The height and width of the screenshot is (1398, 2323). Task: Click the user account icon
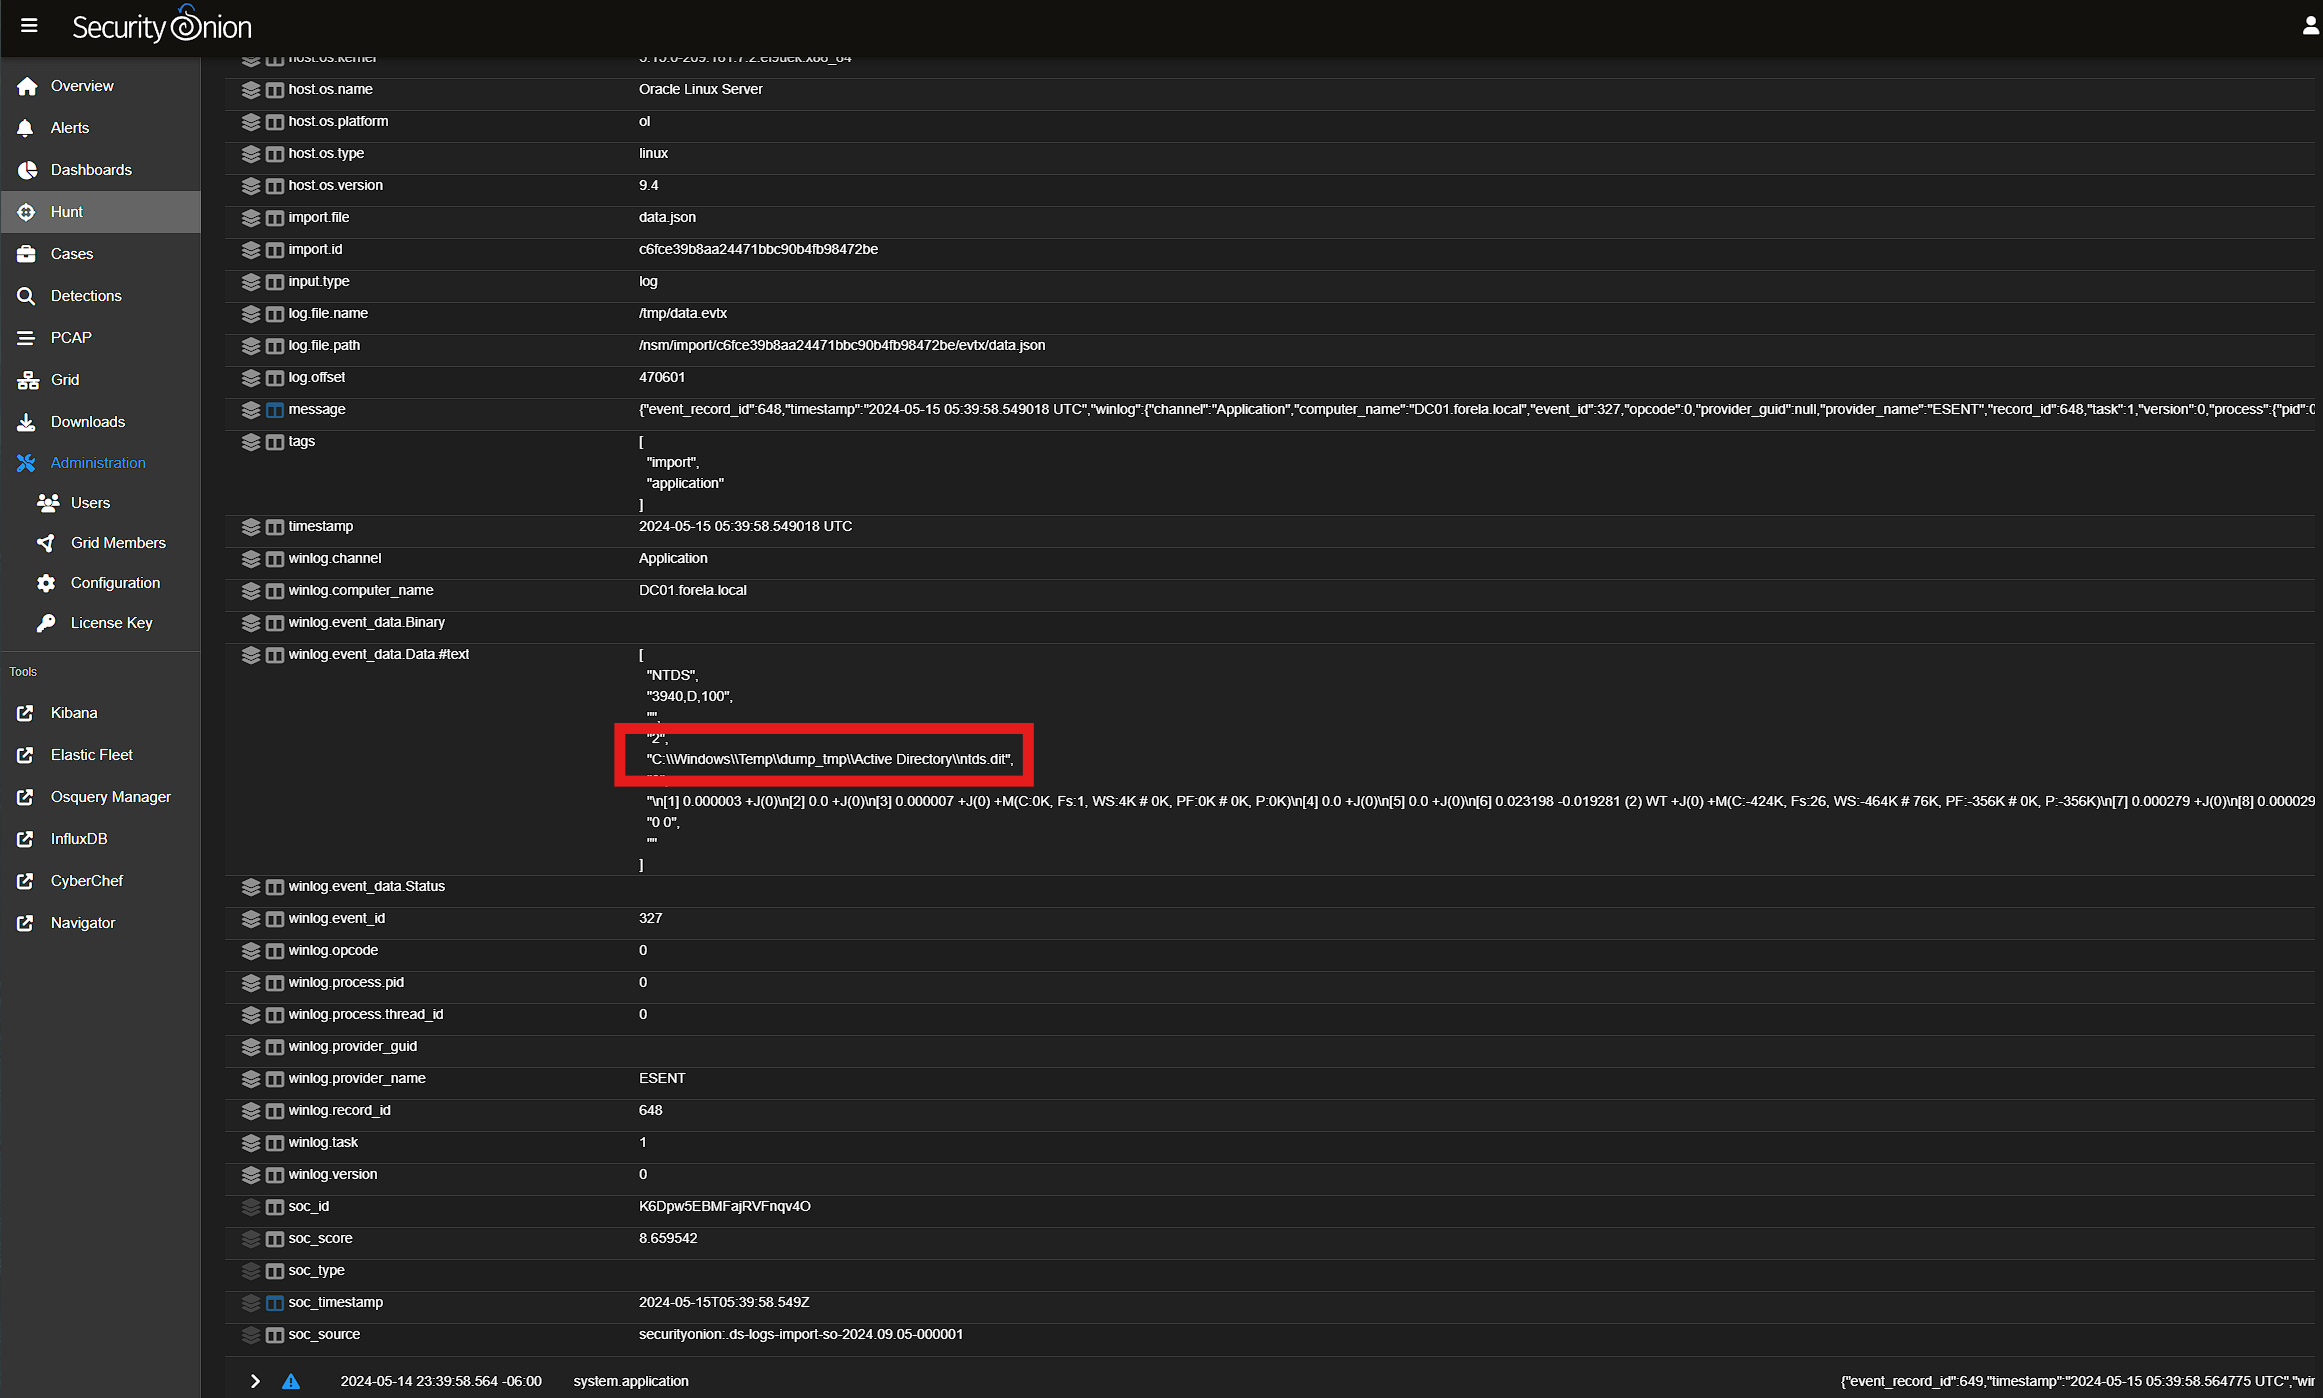[2309, 26]
